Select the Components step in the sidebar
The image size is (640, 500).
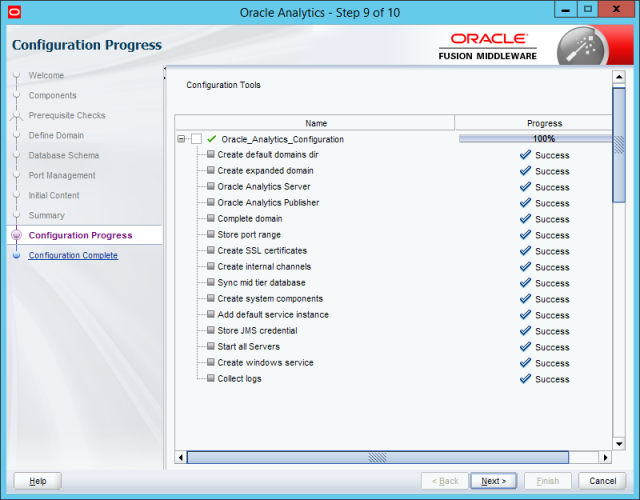53,96
